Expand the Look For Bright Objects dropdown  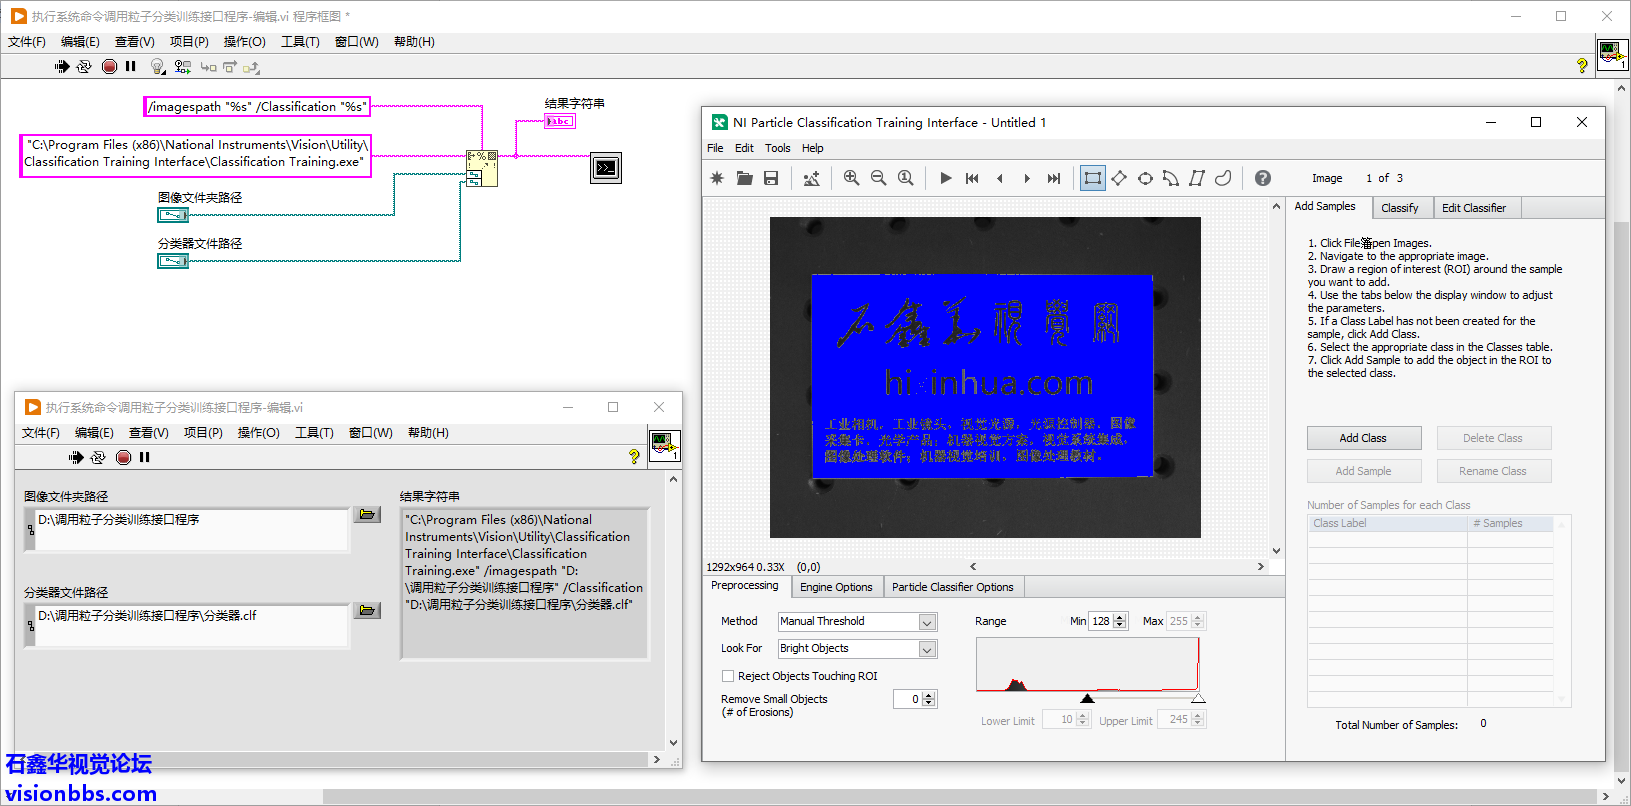pyautogui.click(x=927, y=649)
